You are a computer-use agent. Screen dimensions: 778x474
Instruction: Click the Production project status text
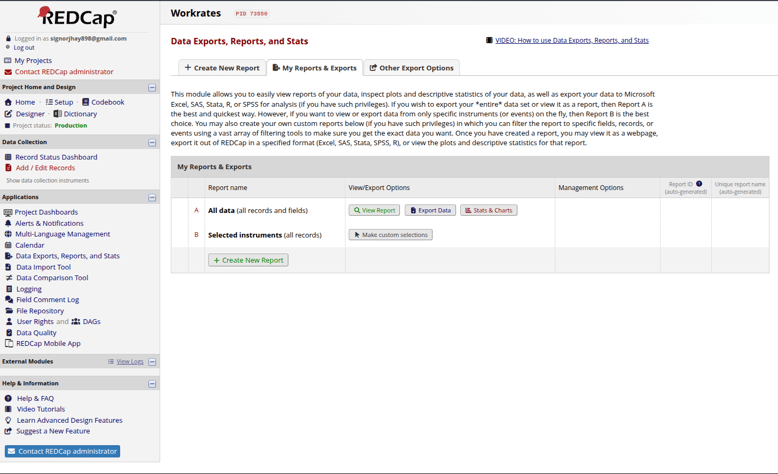[x=71, y=126]
